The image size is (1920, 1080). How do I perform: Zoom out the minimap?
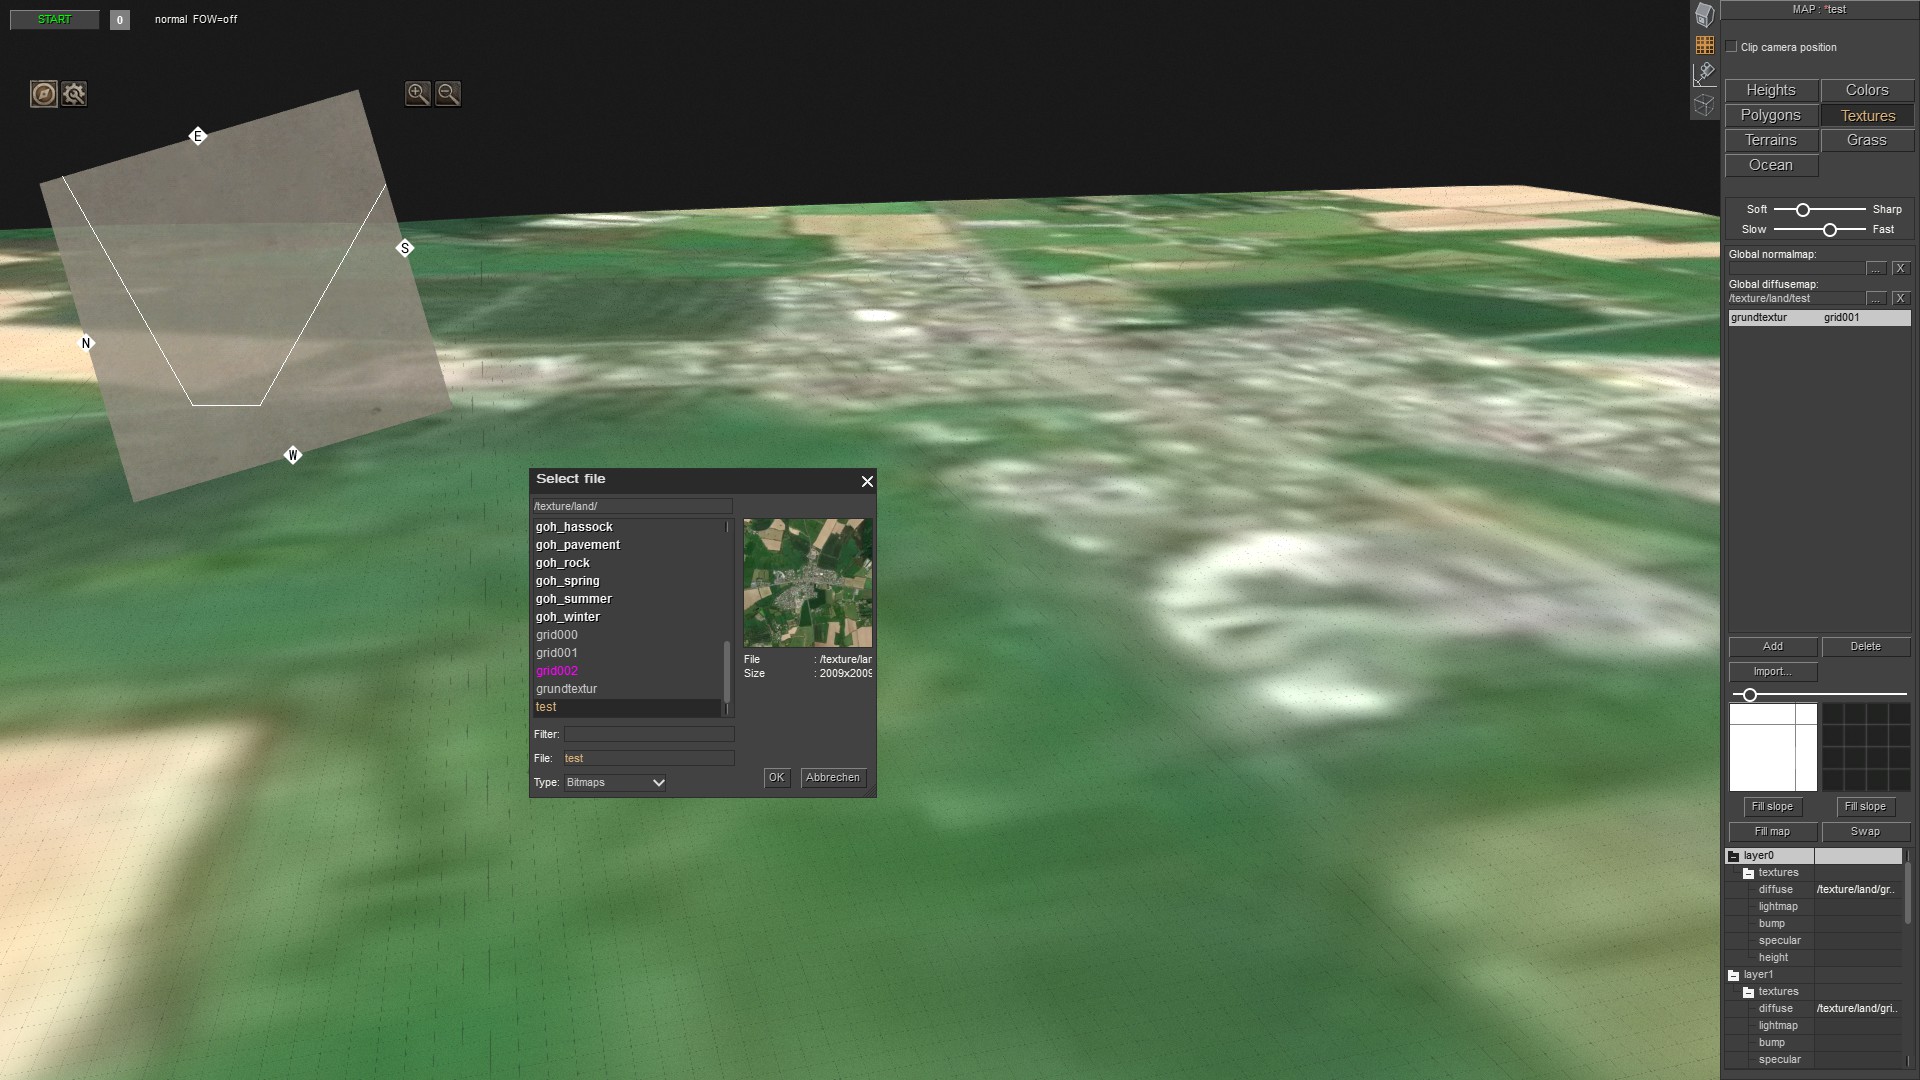click(448, 94)
